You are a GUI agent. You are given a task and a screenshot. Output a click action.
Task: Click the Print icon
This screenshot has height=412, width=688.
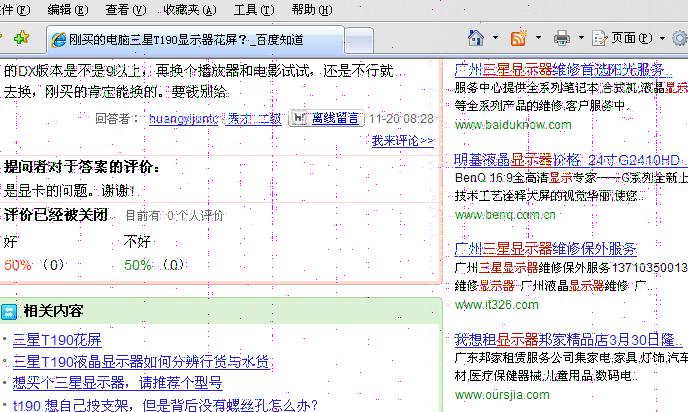coord(562,38)
